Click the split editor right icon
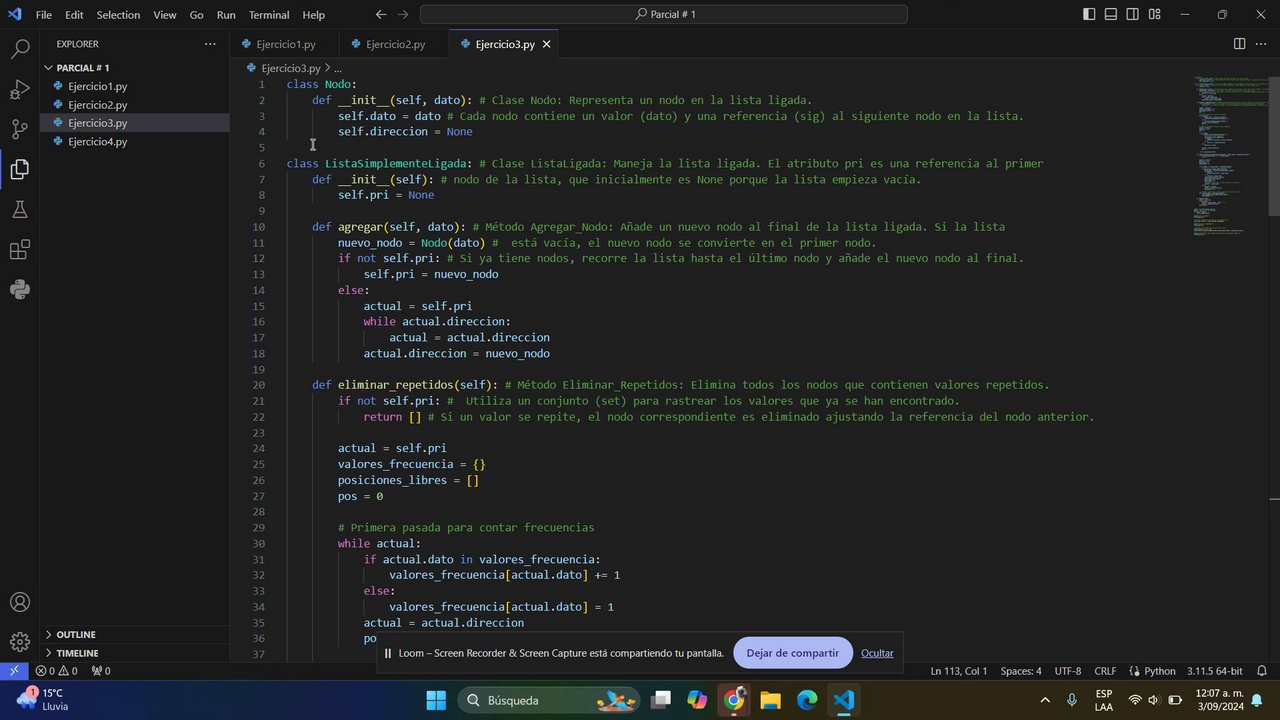Image resolution: width=1280 pixels, height=720 pixels. click(x=1239, y=44)
